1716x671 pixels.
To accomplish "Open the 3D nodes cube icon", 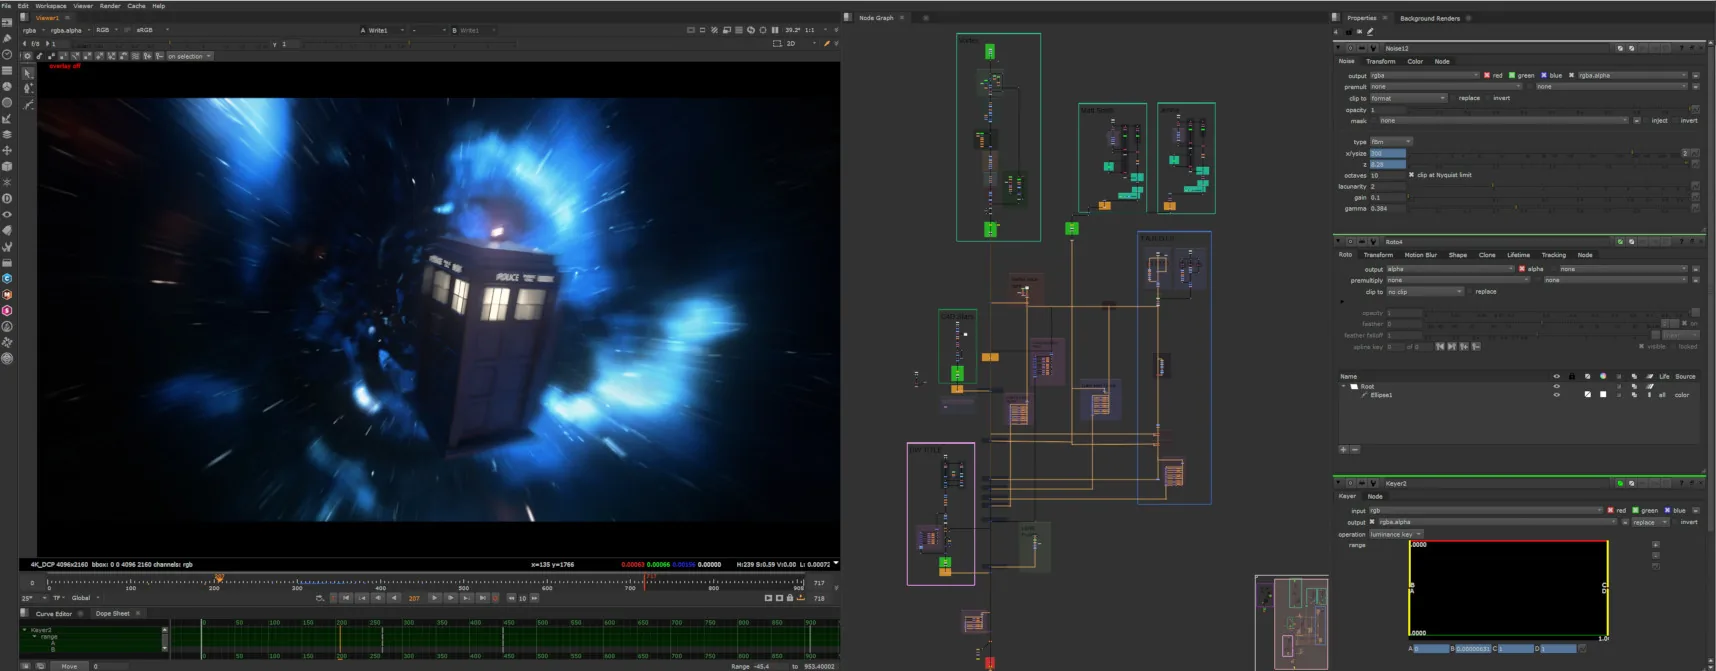I will tap(7, 166).
